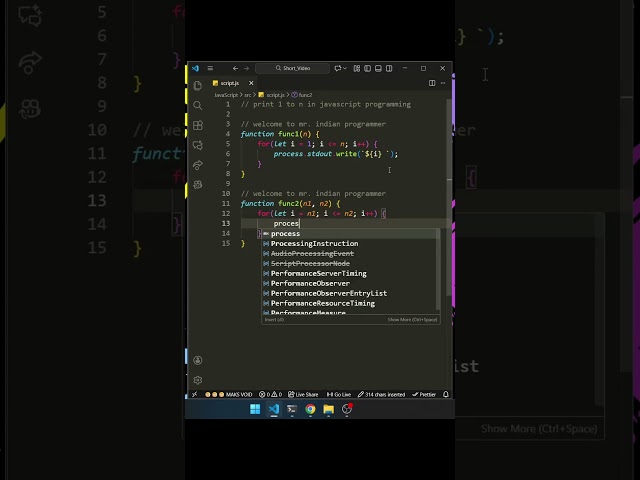Click the process.stdout.write code line

coord(336,154)
